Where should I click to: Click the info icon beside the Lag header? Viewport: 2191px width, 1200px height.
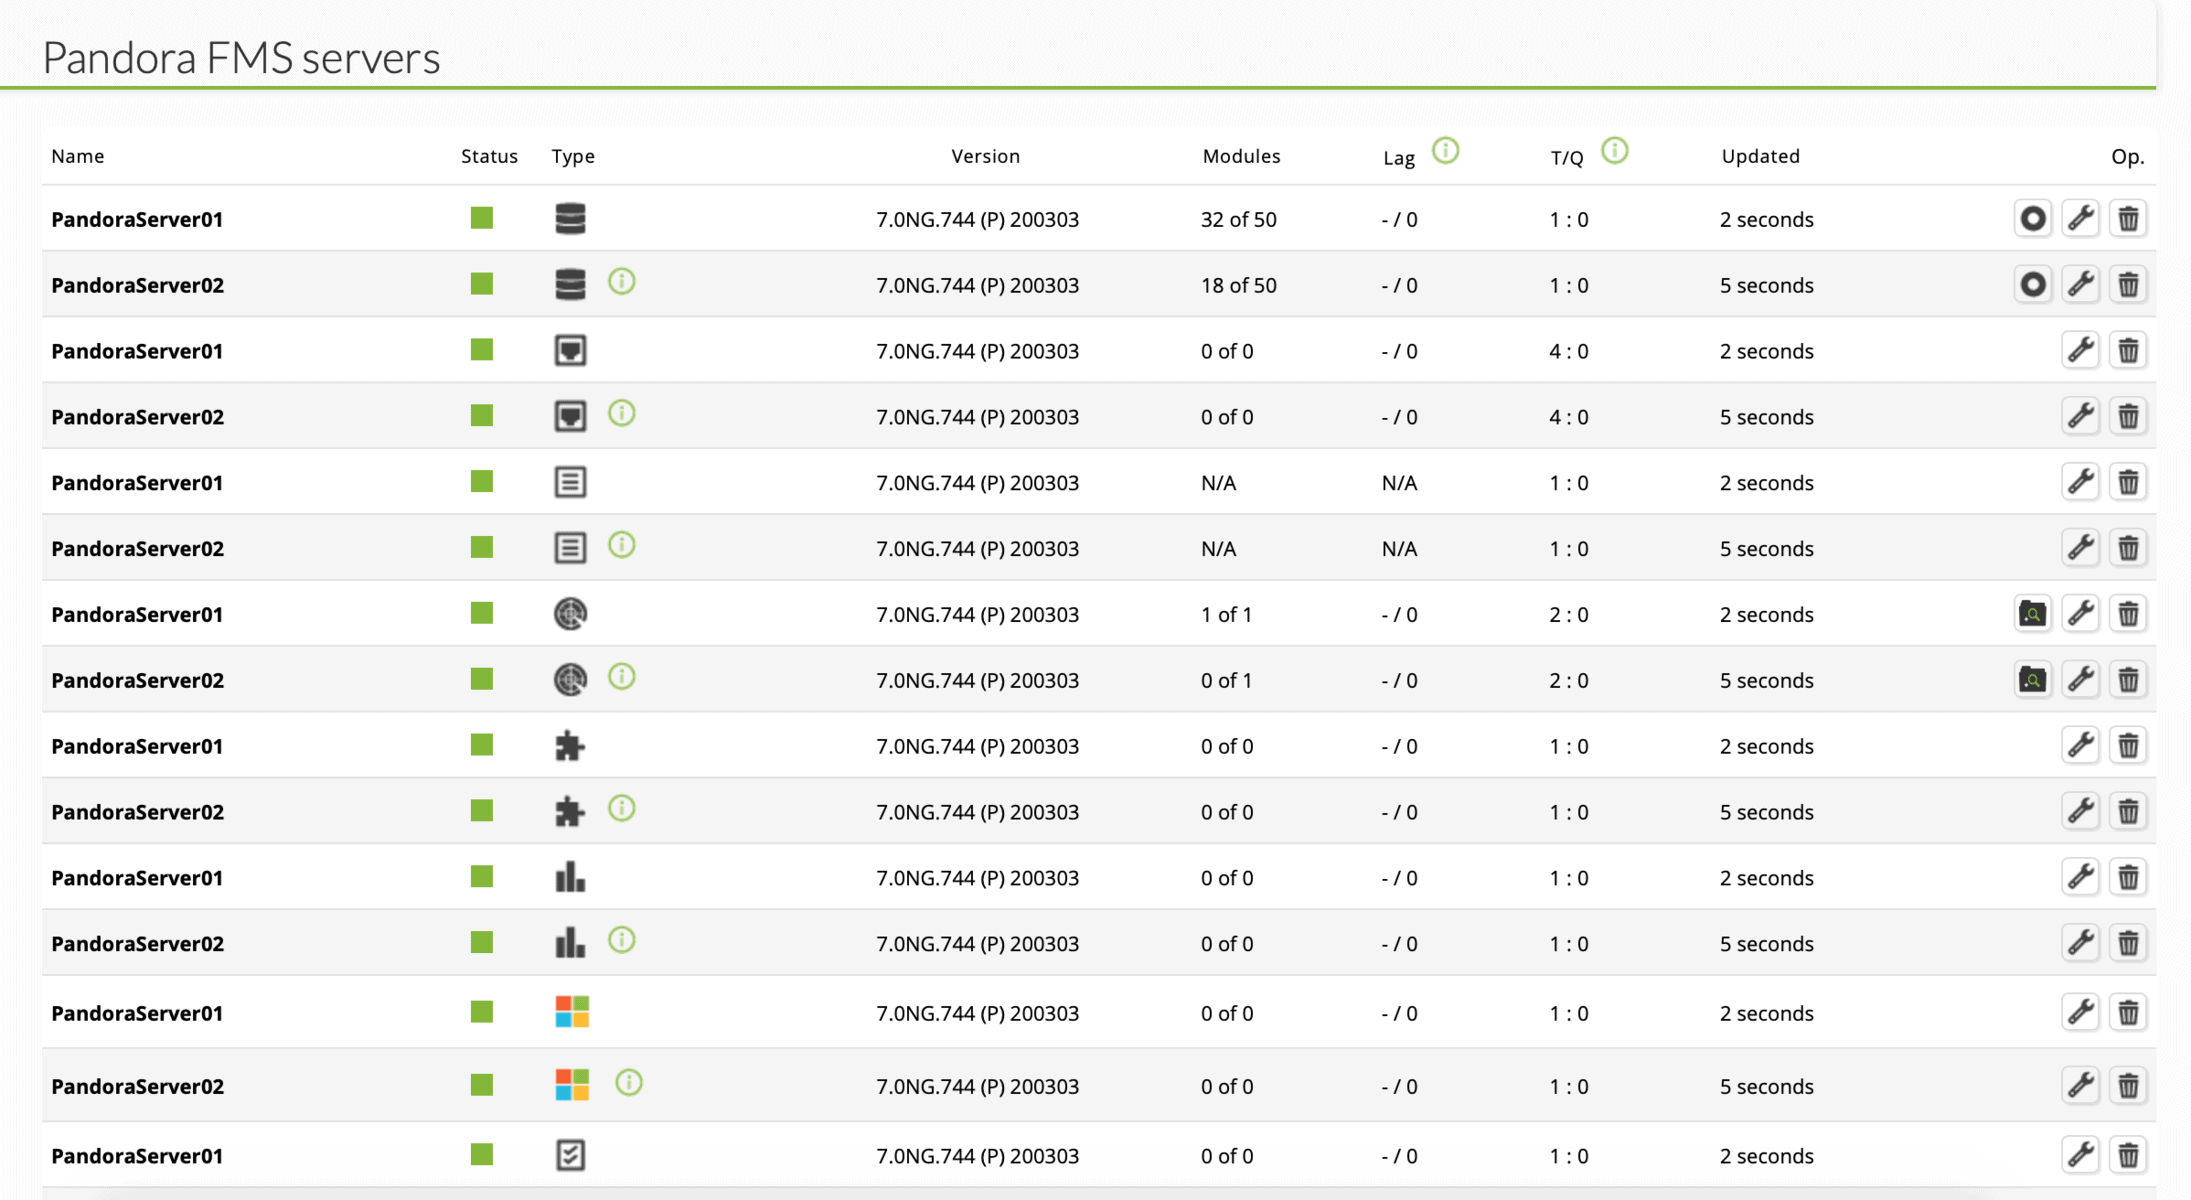point(1445,151)
